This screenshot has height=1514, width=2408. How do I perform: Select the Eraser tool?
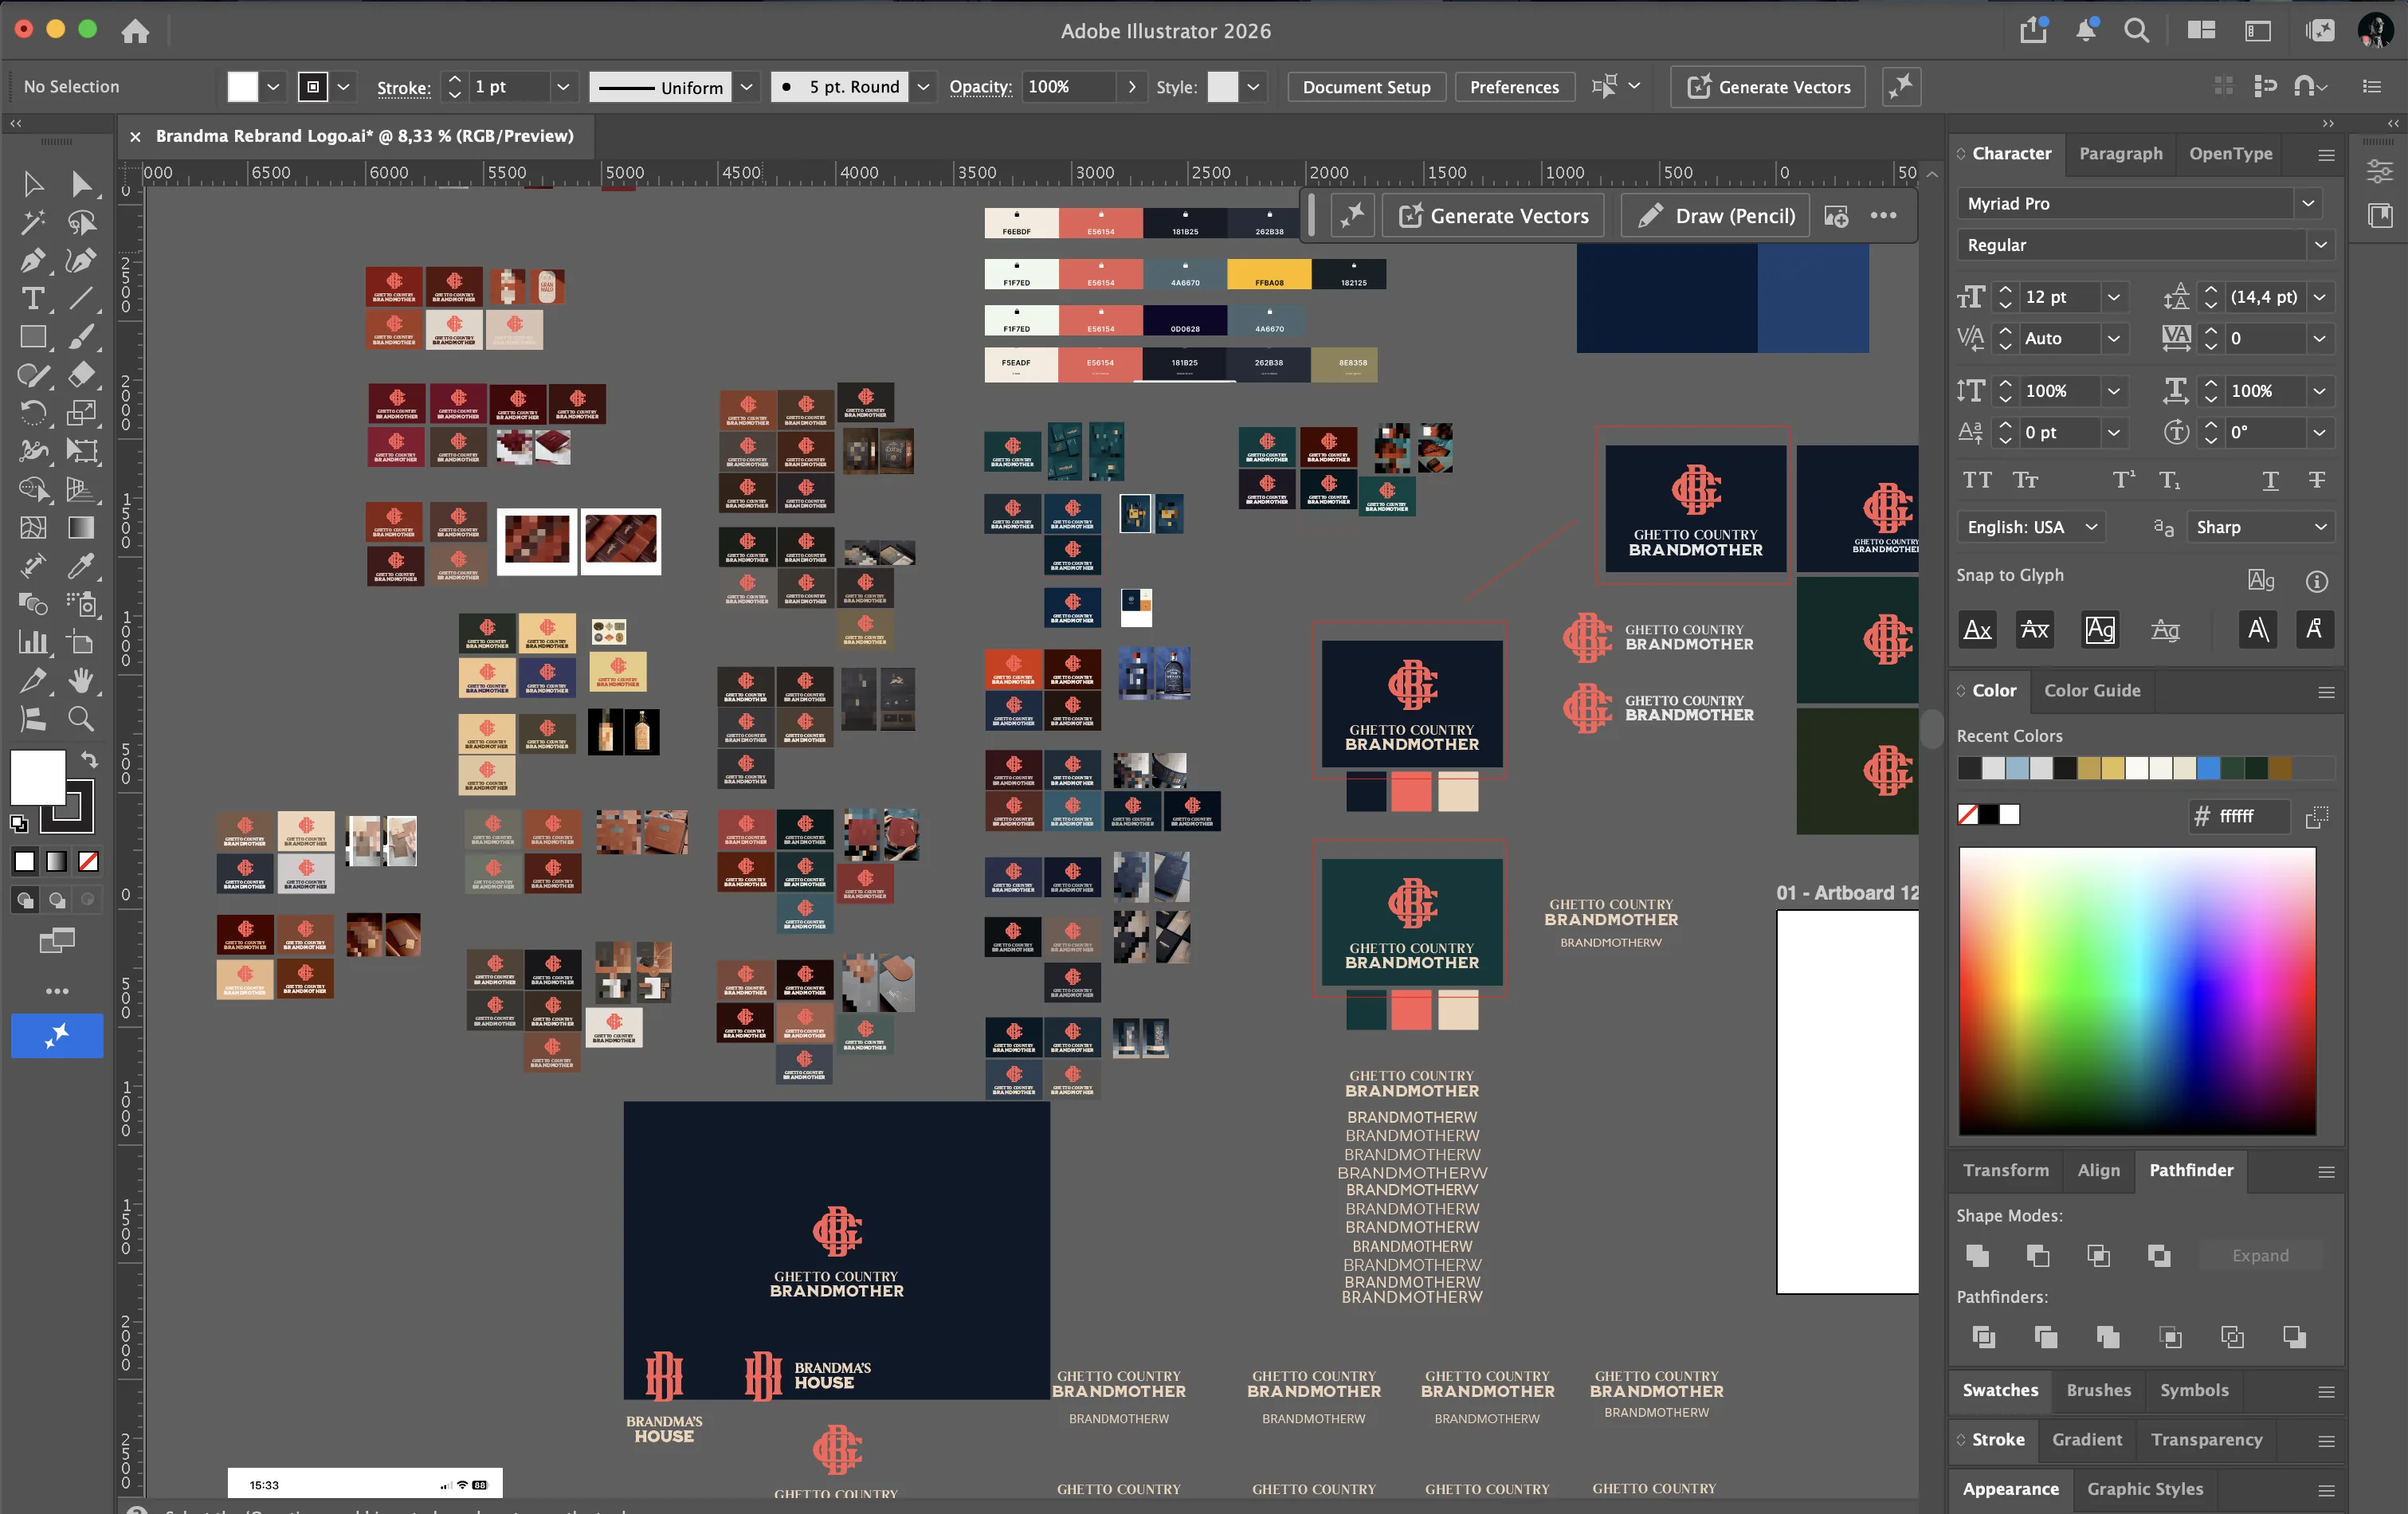[x=82, y=375]
